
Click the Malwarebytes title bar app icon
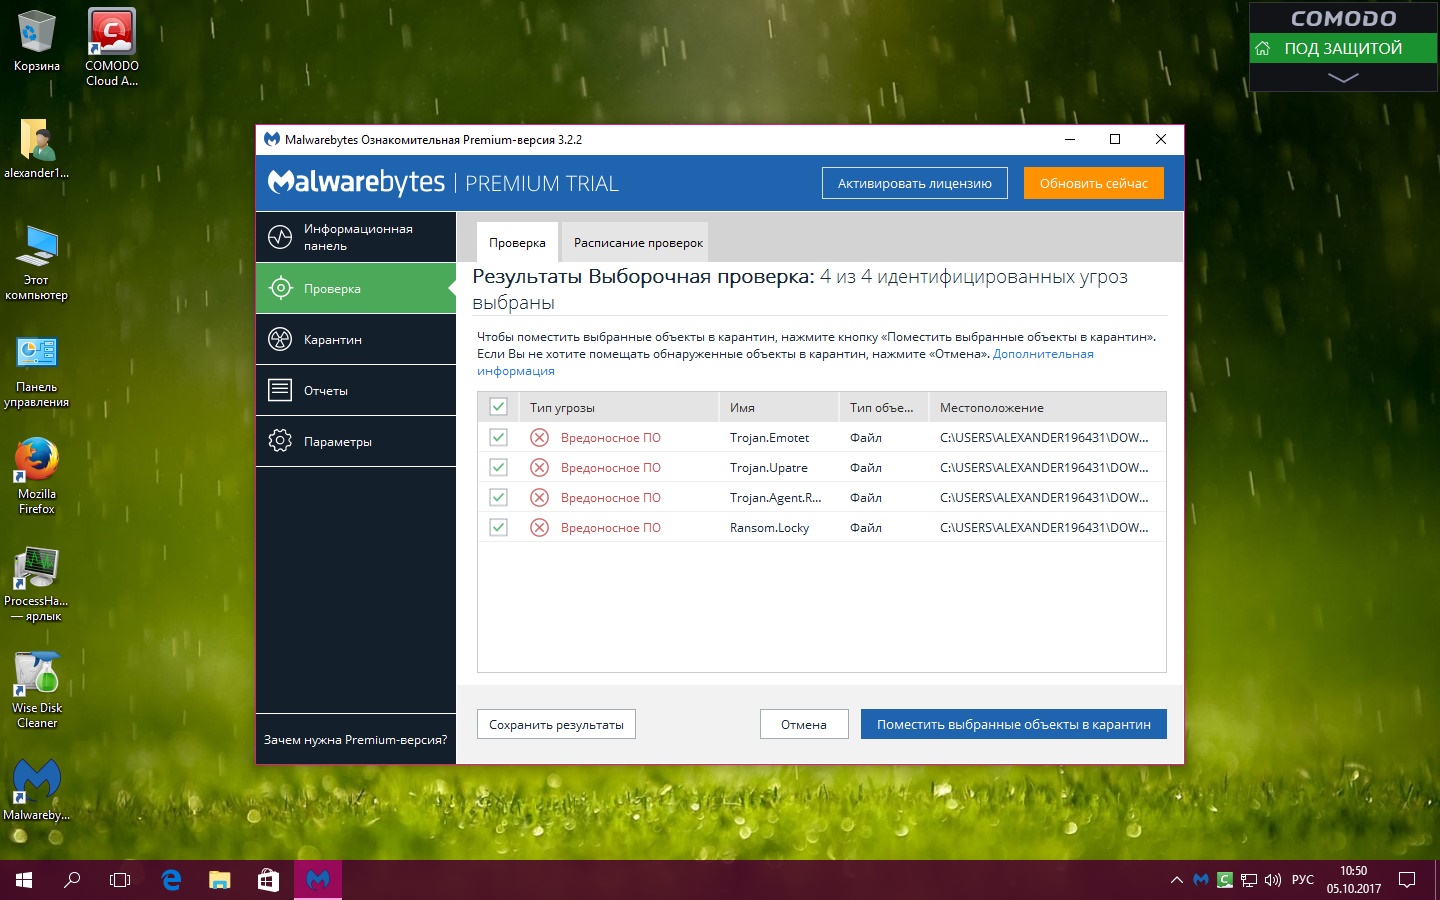pyautogui.click(x=271, y=139)
